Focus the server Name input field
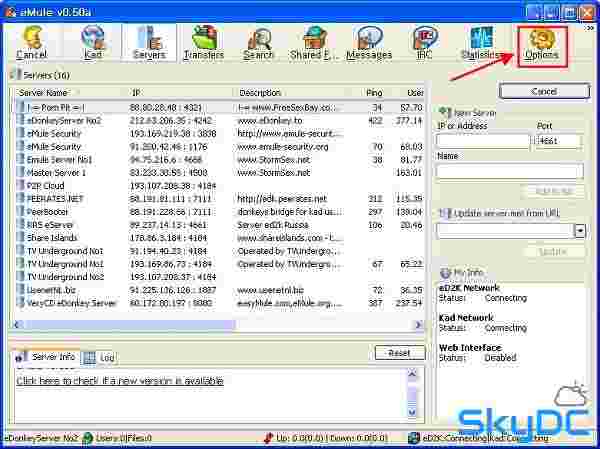This screenshot has width=600, height=449. 509,171
